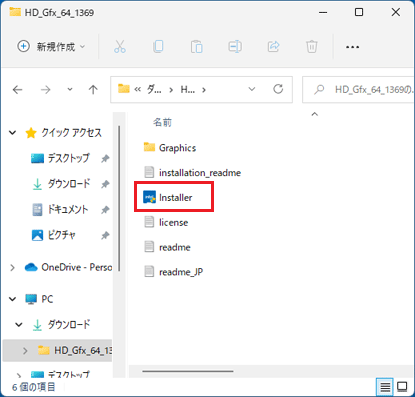Click the Graphics folder icon

[149, 147]
